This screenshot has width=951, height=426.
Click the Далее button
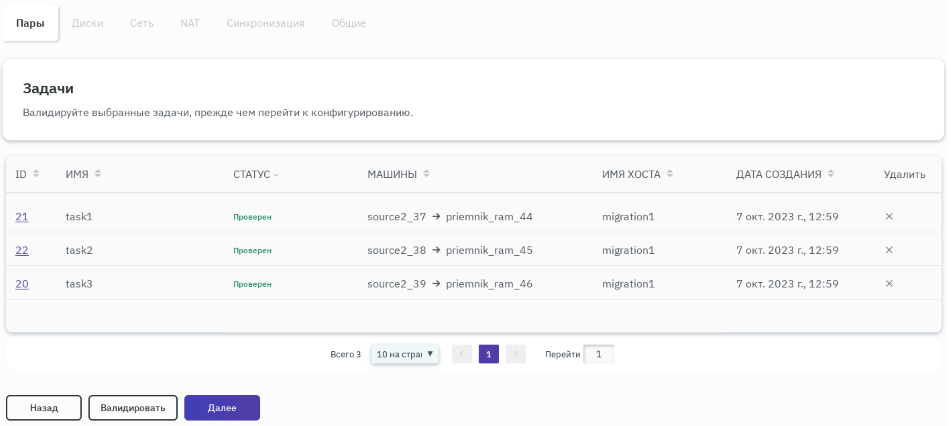tap(222, 408)
